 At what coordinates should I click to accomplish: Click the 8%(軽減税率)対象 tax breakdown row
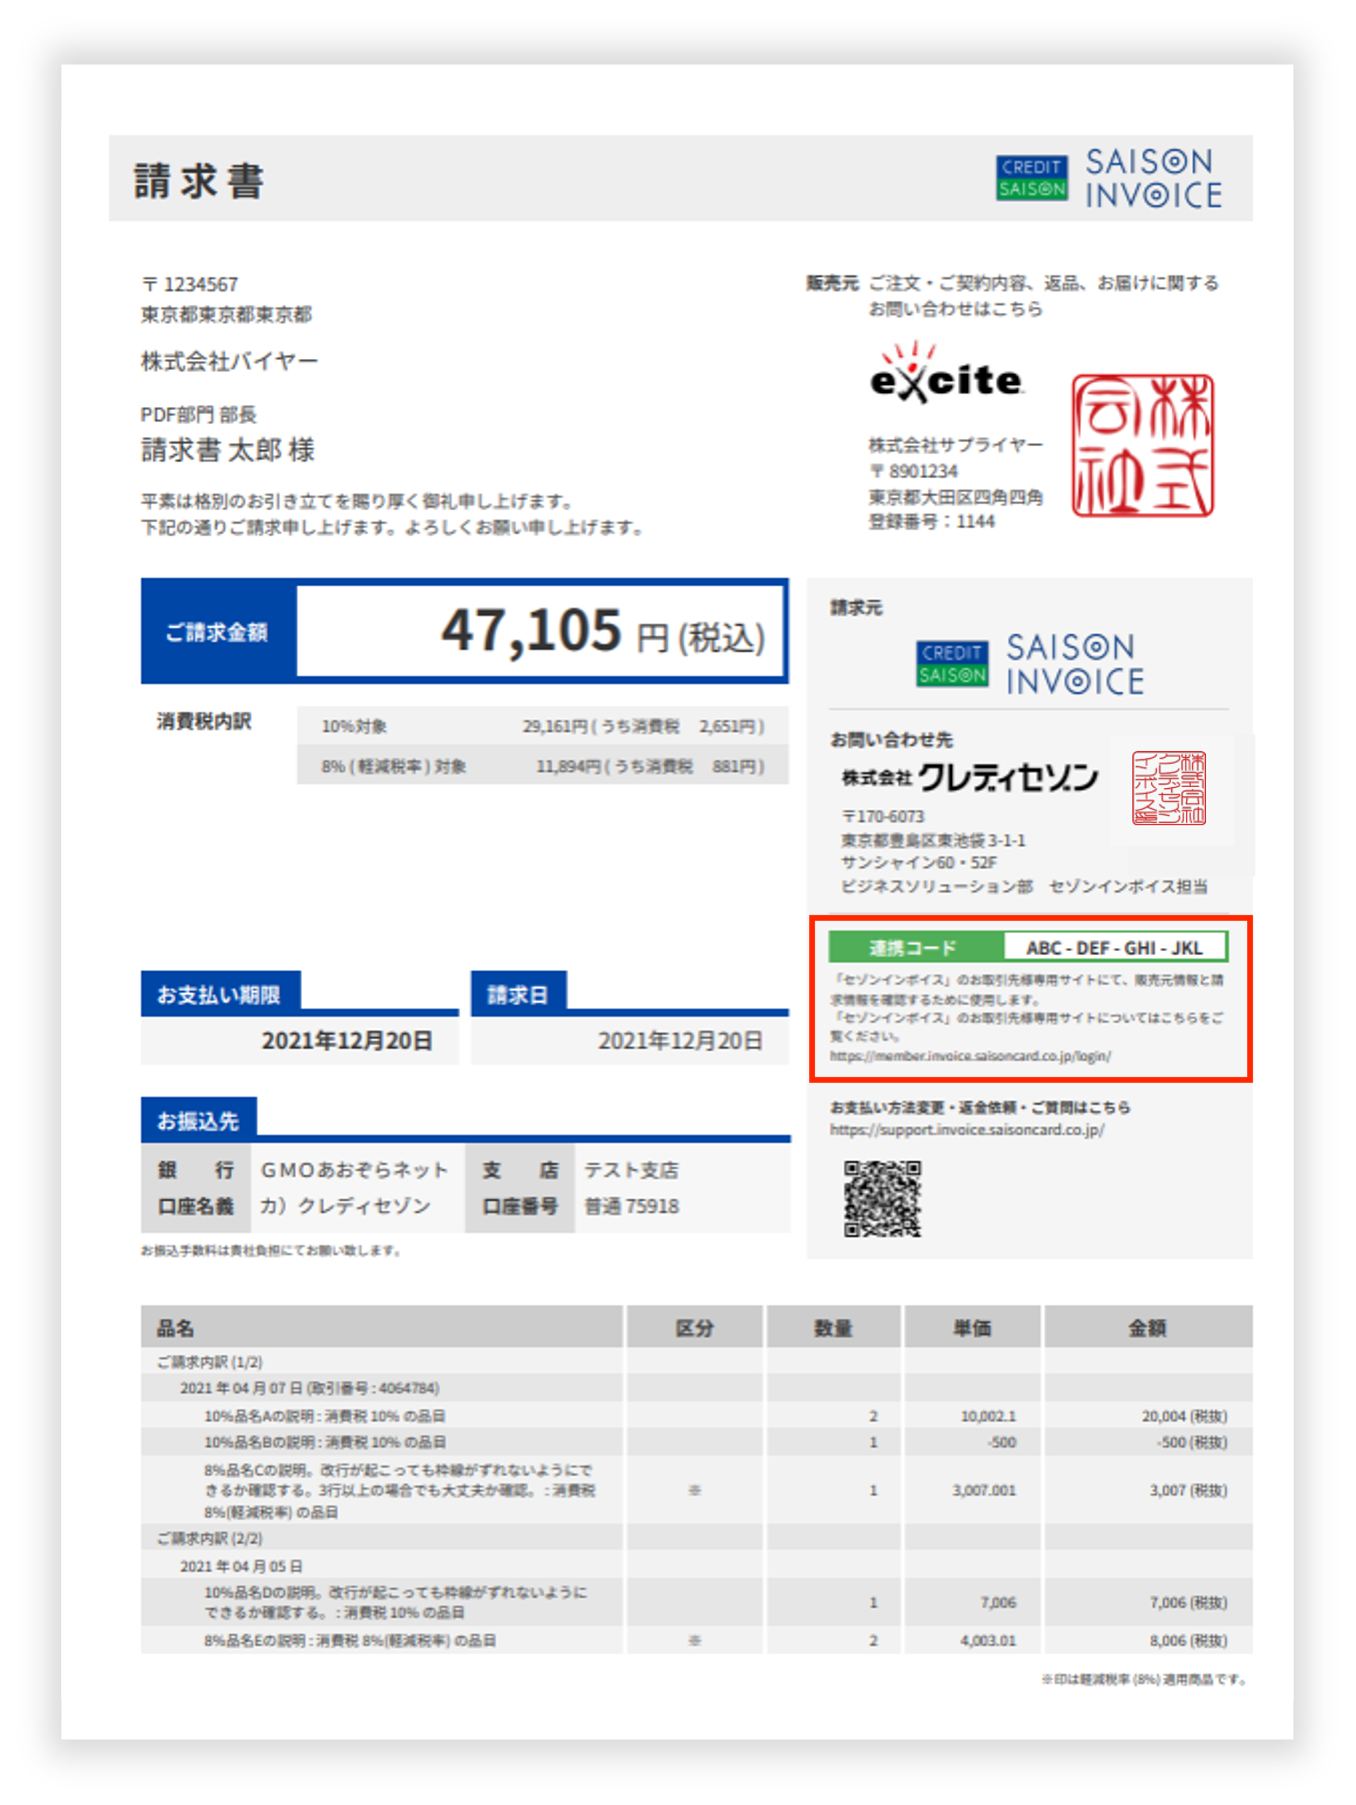(542, 766)
